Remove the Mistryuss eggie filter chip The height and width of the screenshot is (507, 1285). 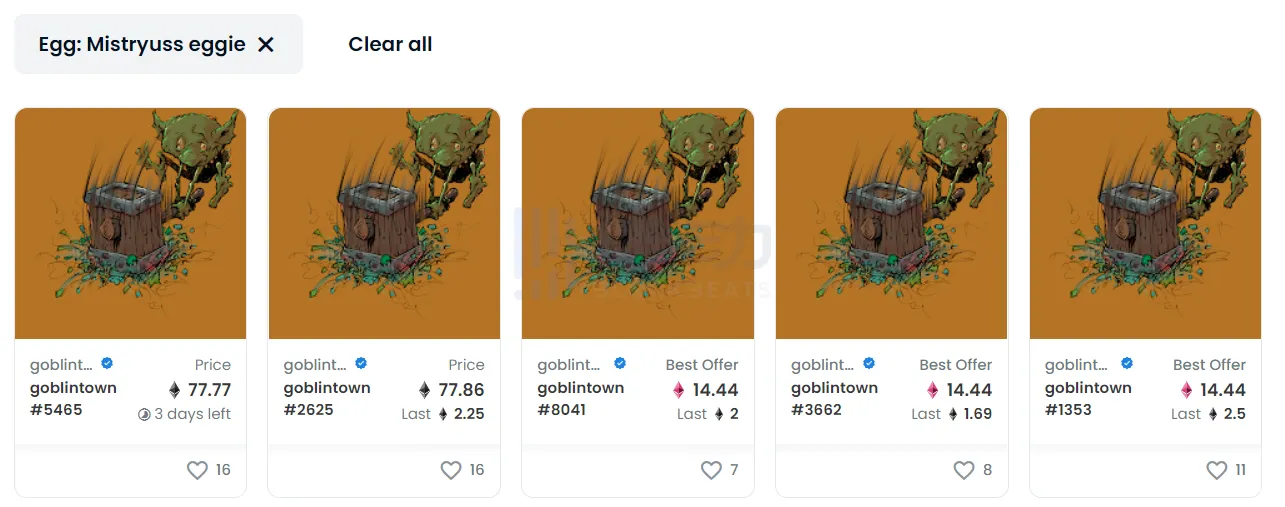(x=266, y=44)
